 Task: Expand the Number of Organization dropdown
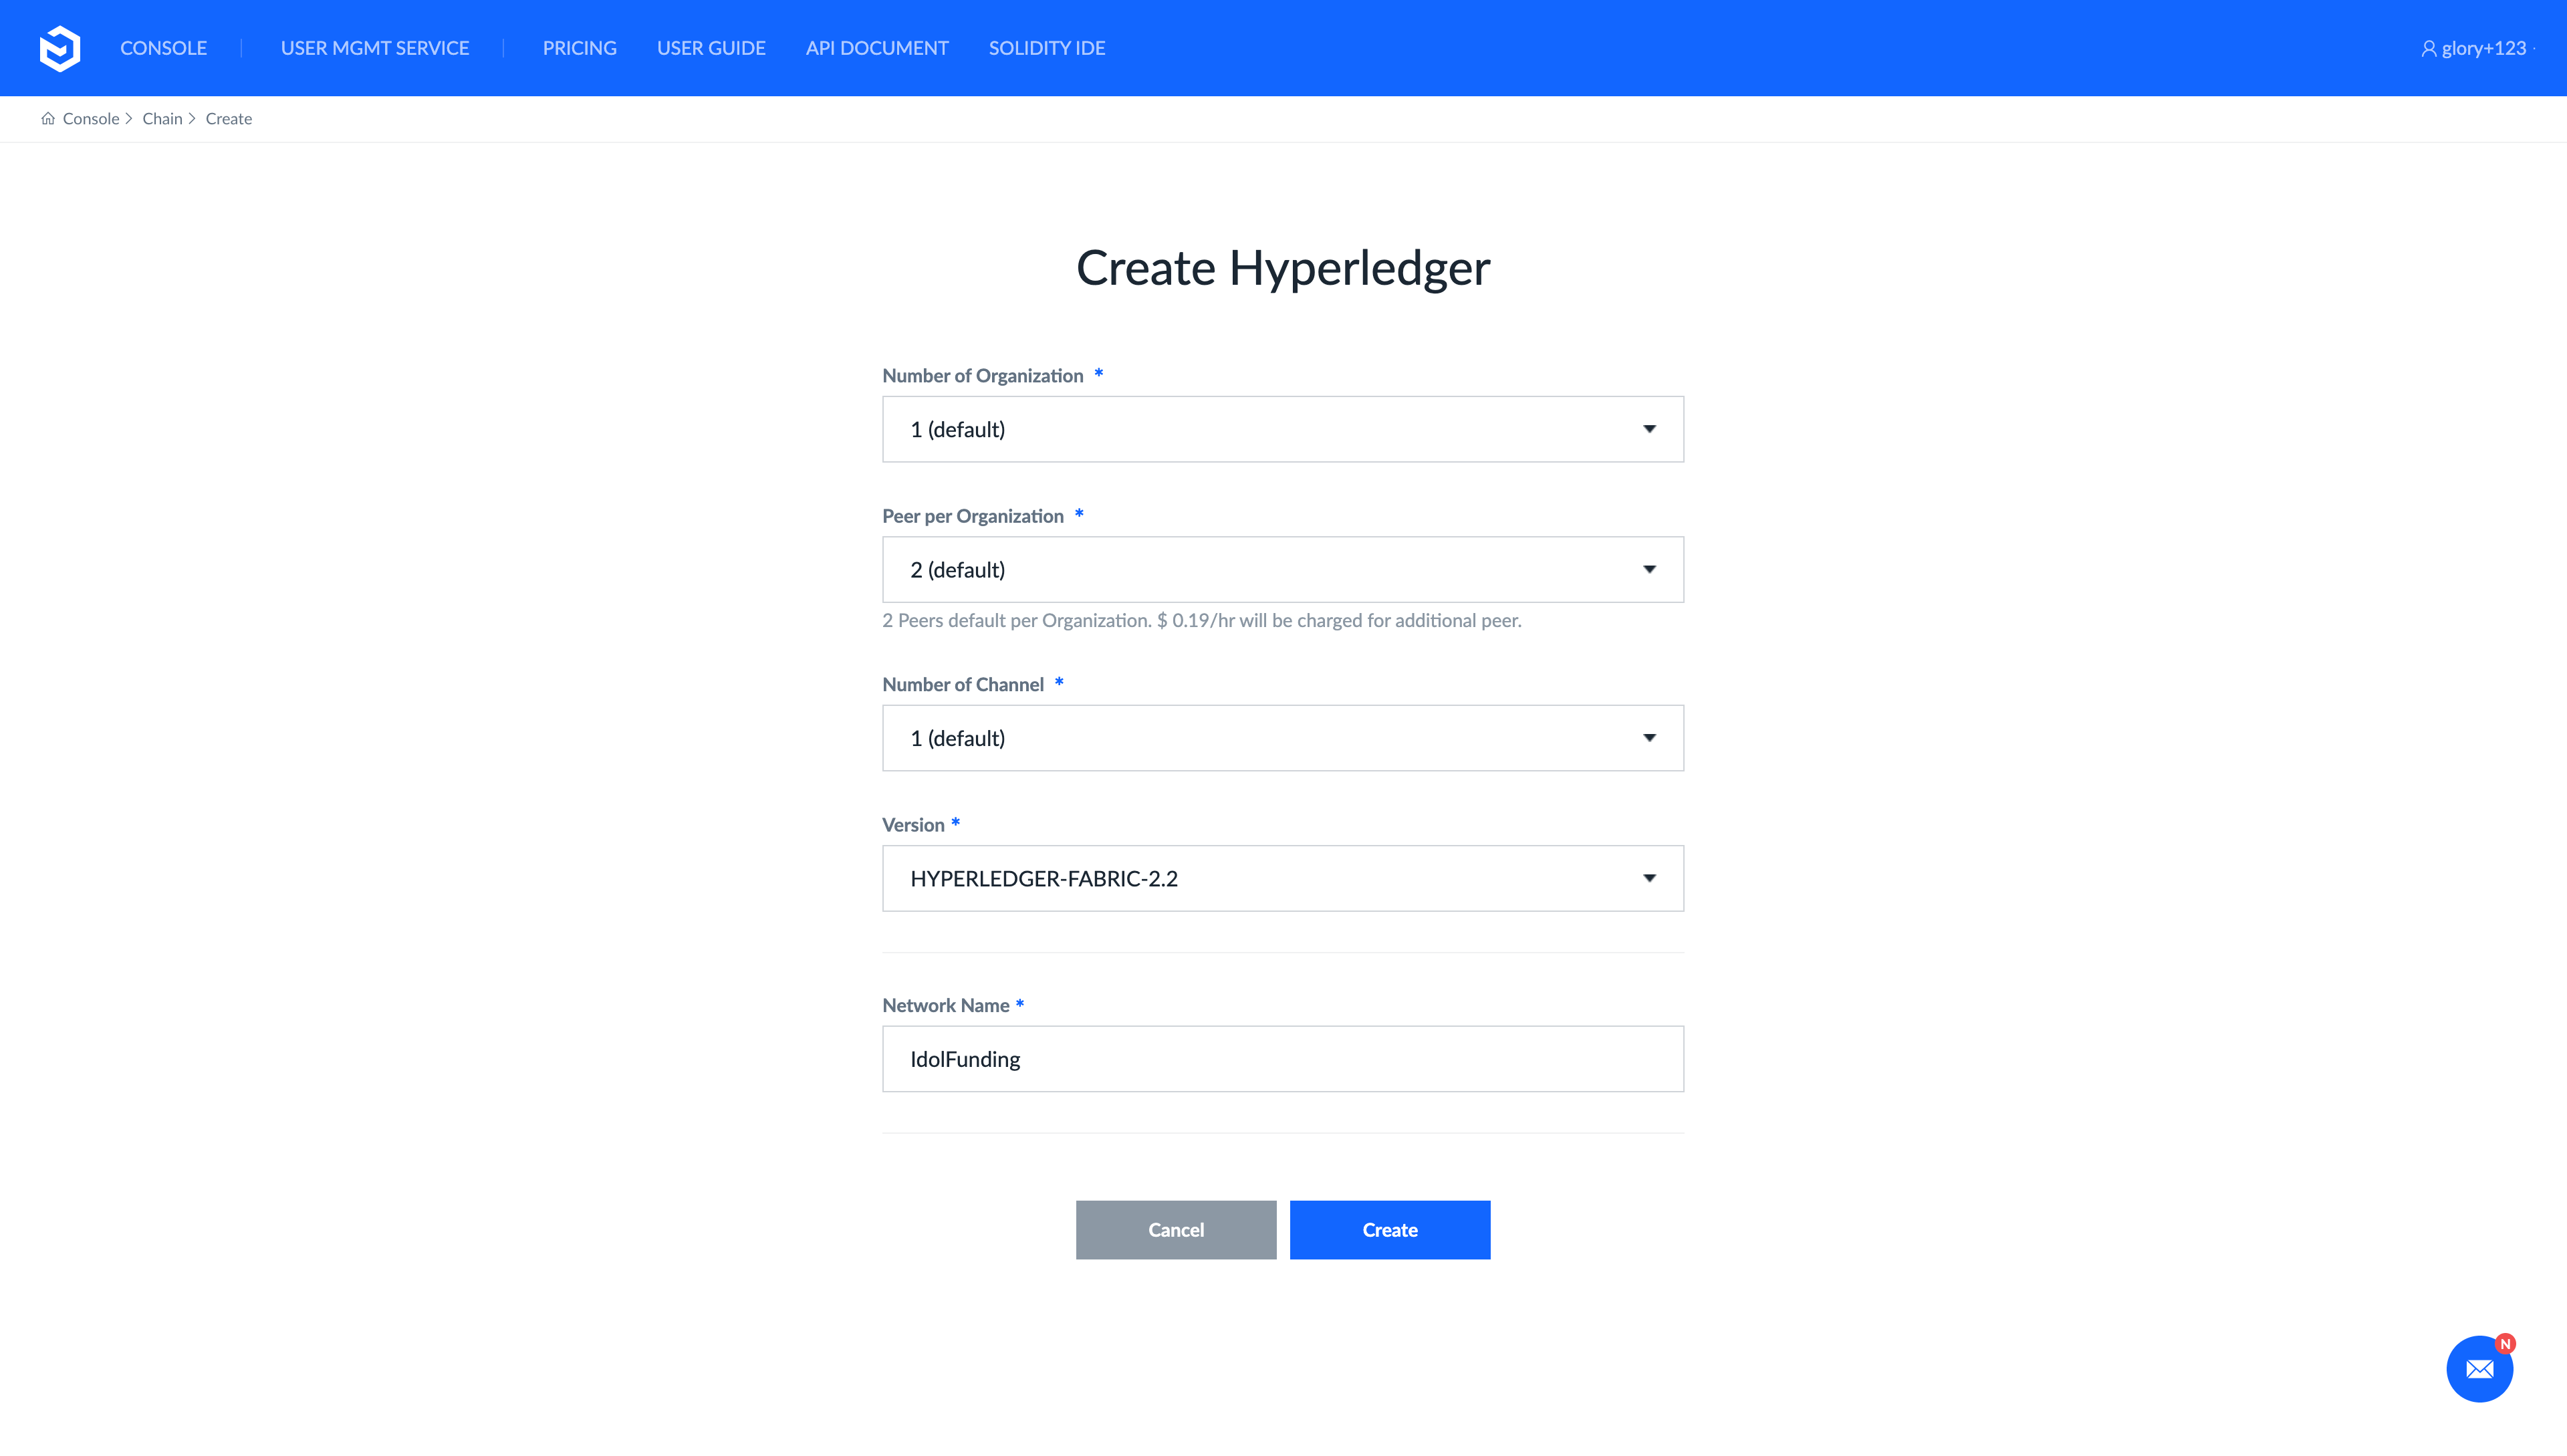point(1282,429)
